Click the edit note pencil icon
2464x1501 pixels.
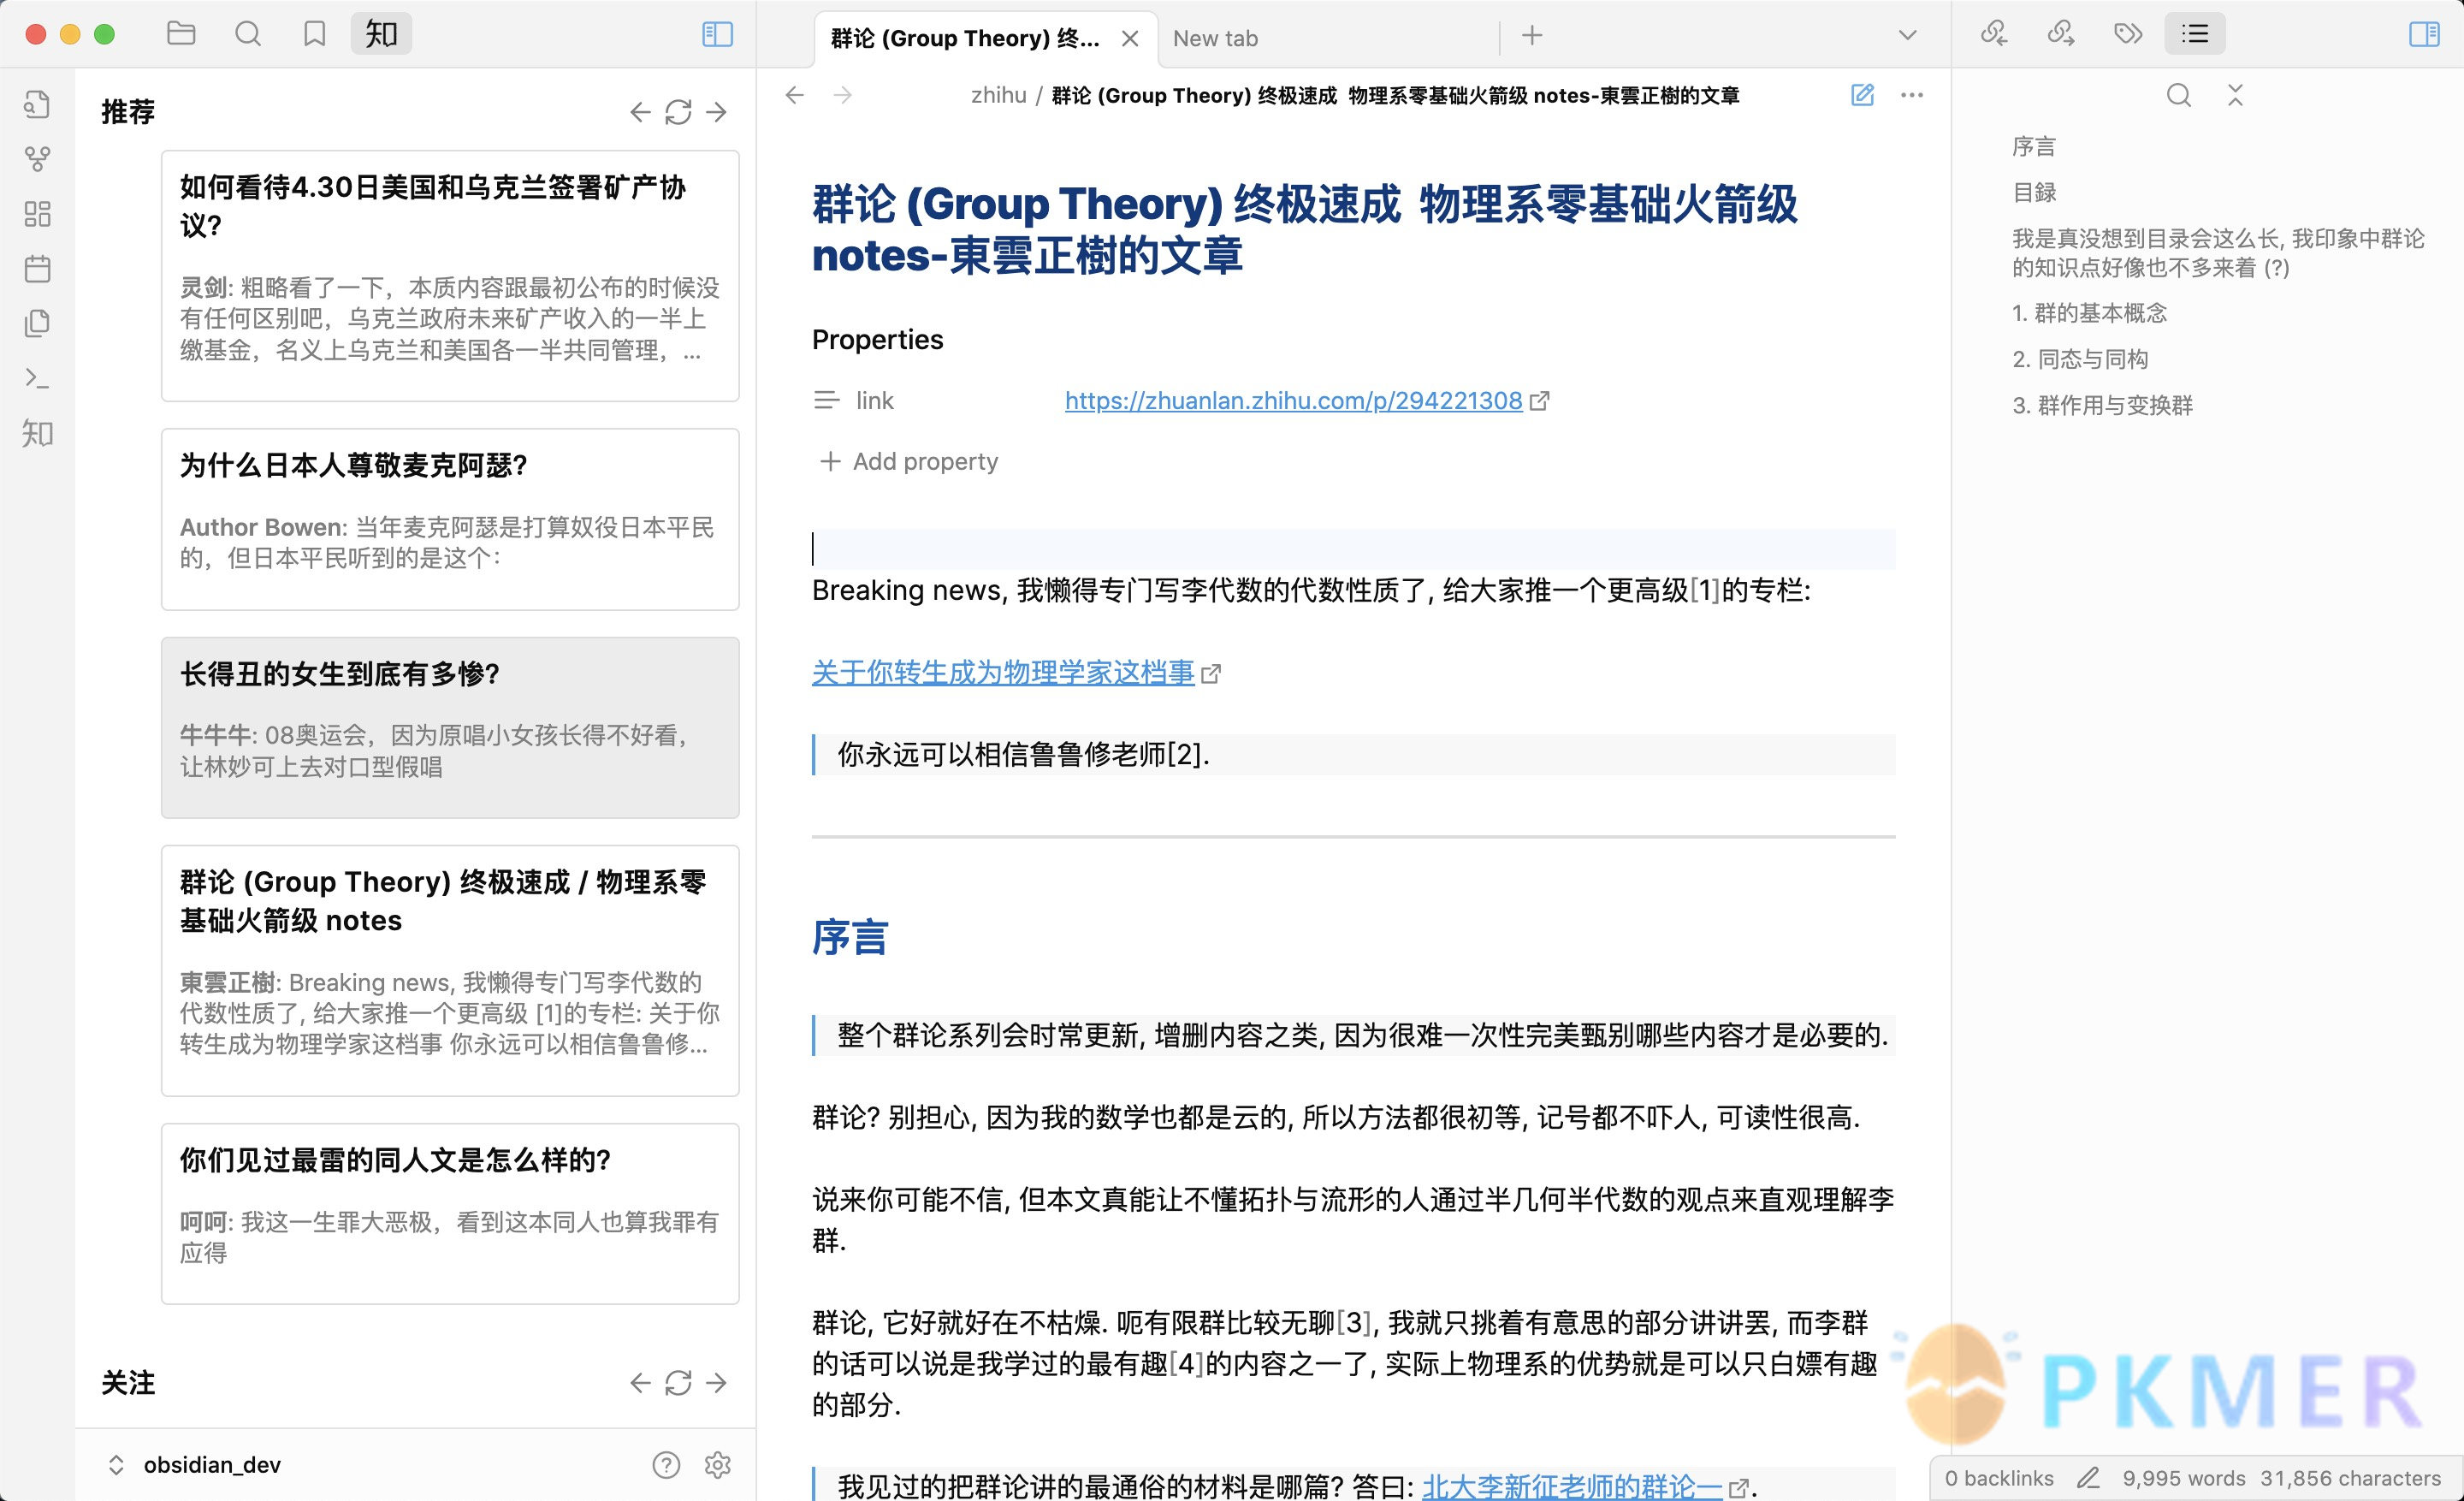point(1862,94)
